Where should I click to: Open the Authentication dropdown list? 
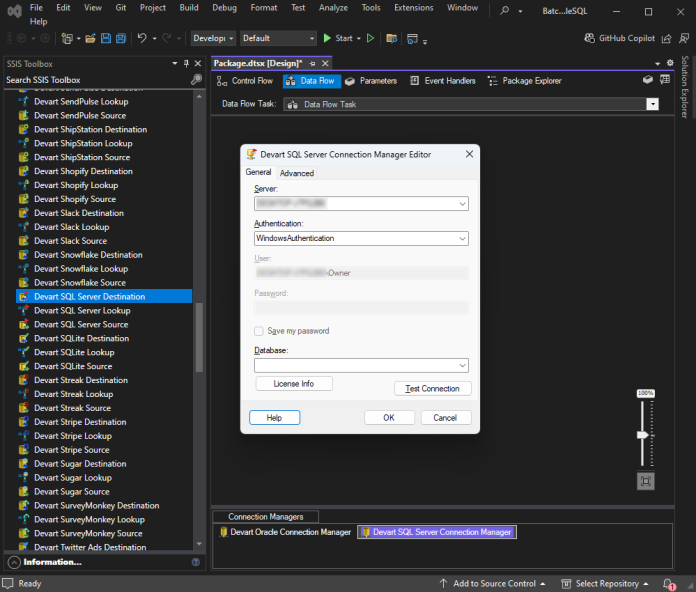(x=462, y=238)
